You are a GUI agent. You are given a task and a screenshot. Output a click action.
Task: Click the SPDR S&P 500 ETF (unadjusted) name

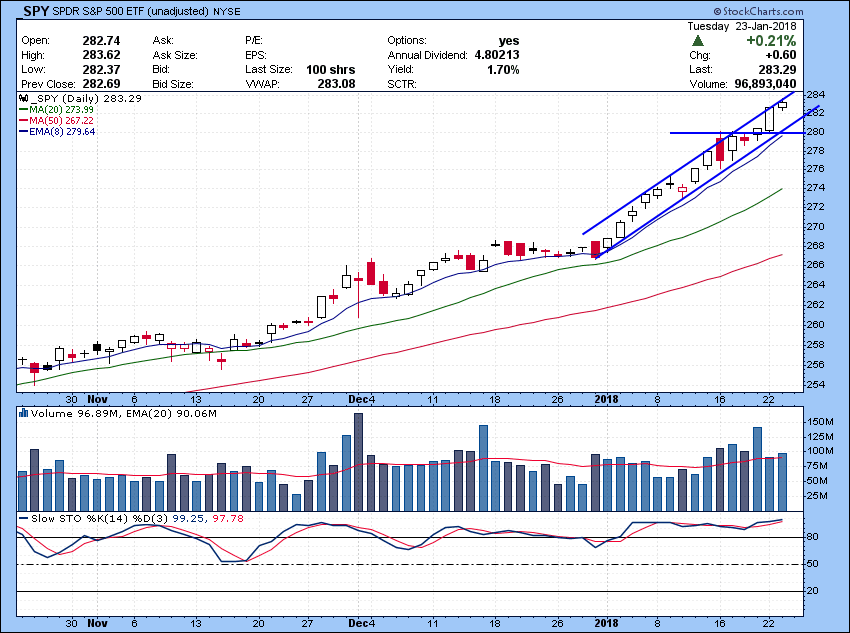point(131,11)
